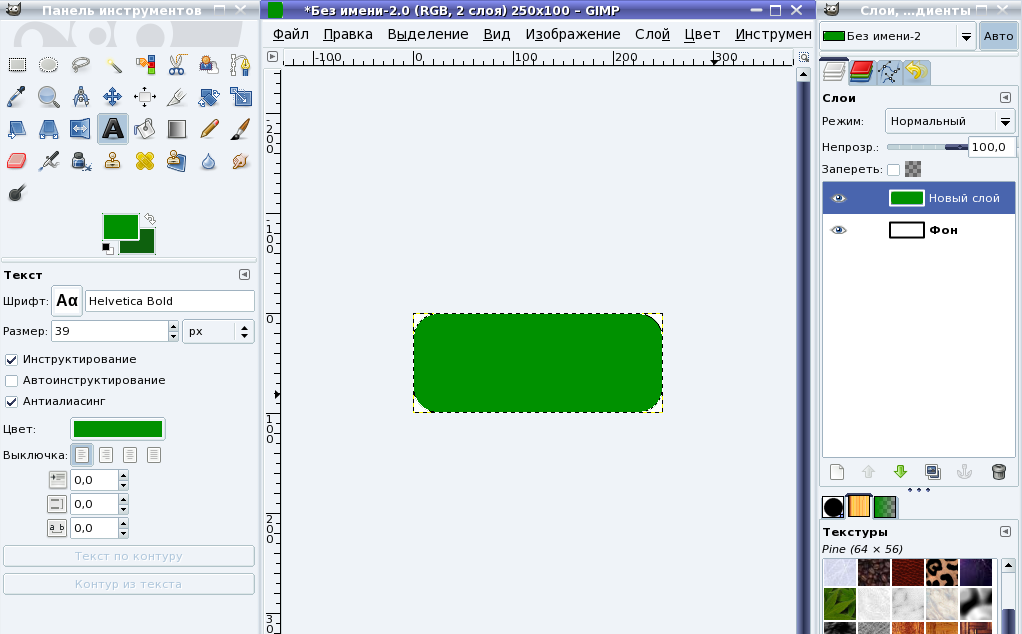This screenshot has width=1022, height=634.
Task: Hide the Фон layer via eye icon
Action: pyautogui.click(x=838, y=230)
